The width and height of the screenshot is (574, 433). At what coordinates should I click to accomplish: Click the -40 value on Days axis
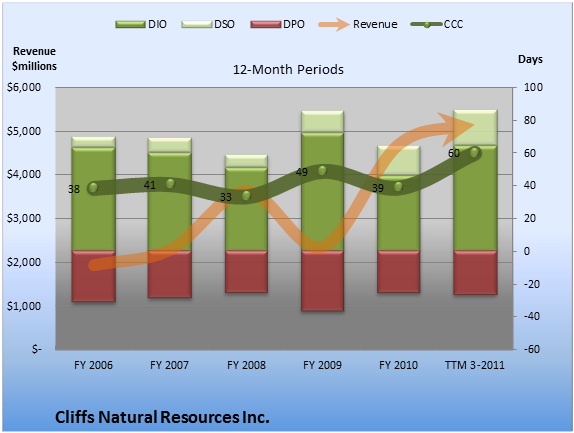[532, 317]
